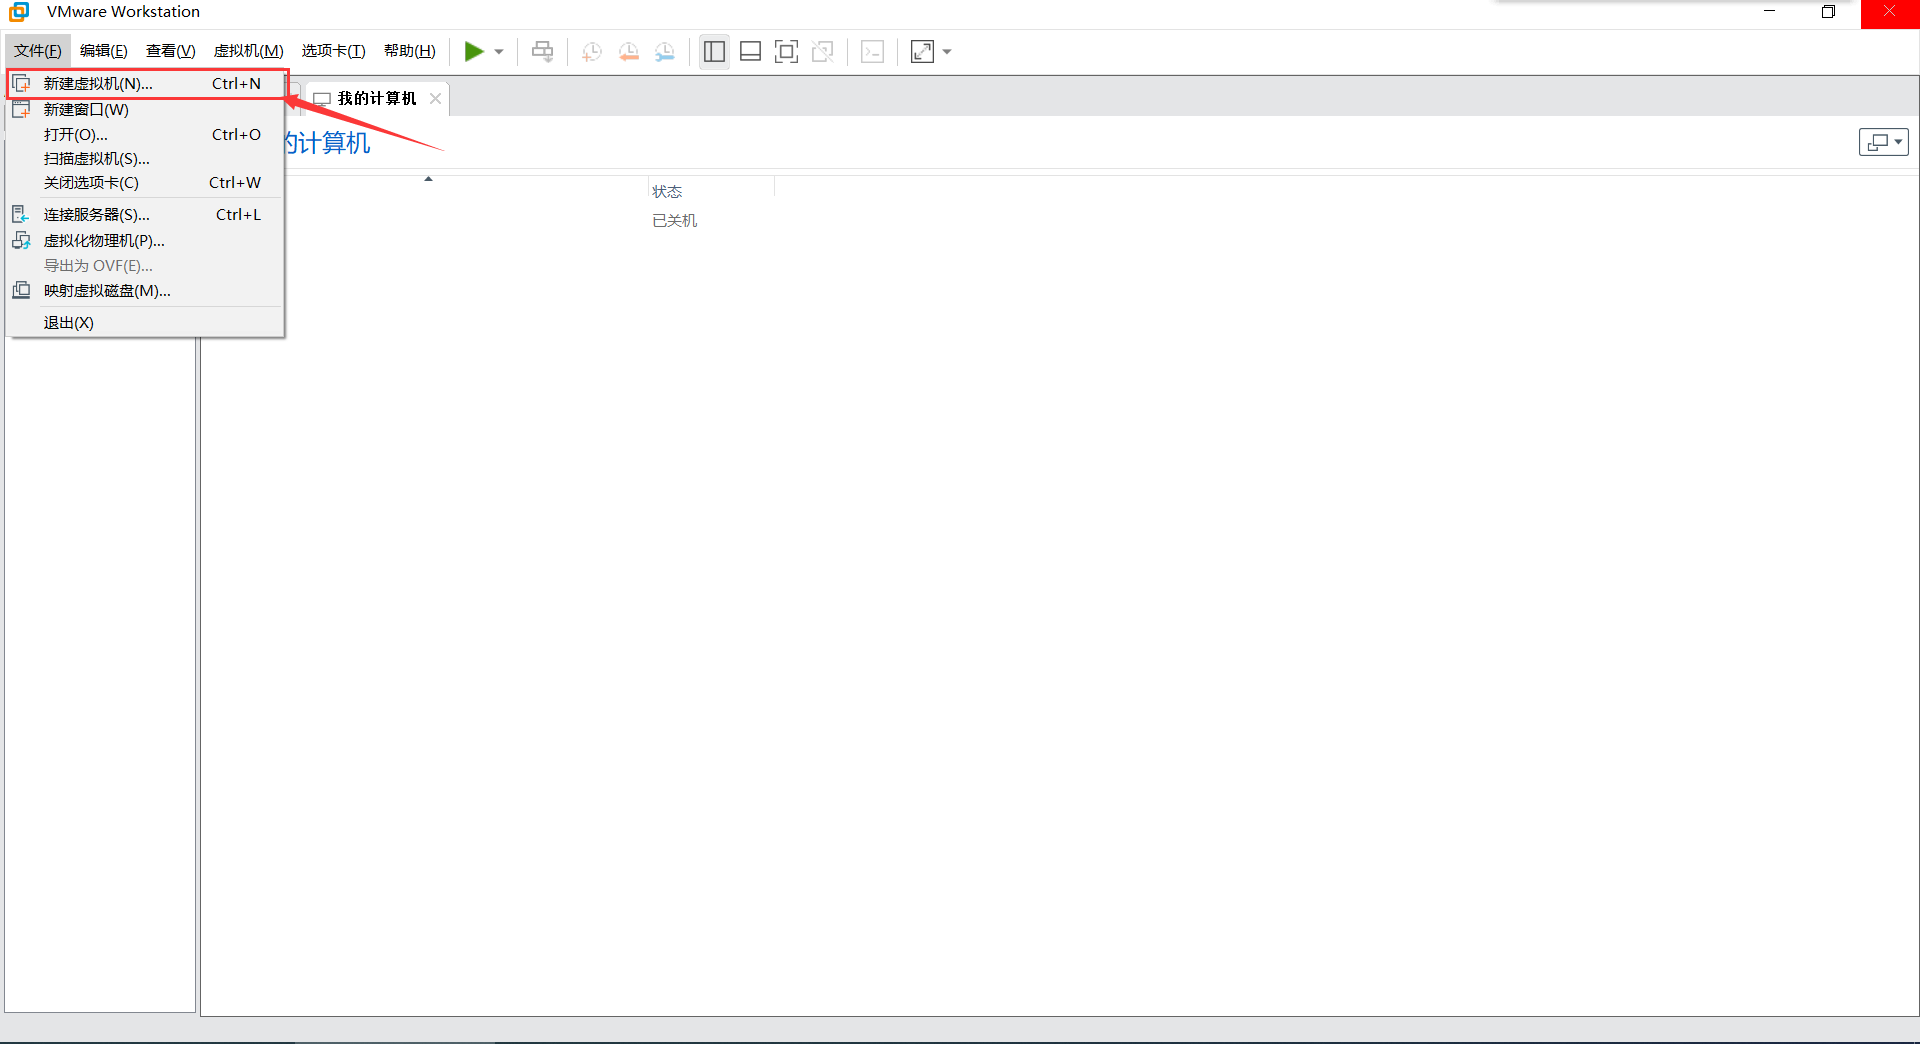Open the dropdown arrow beside the stretch view icon
The image size is (1920, 1044).
947,52
